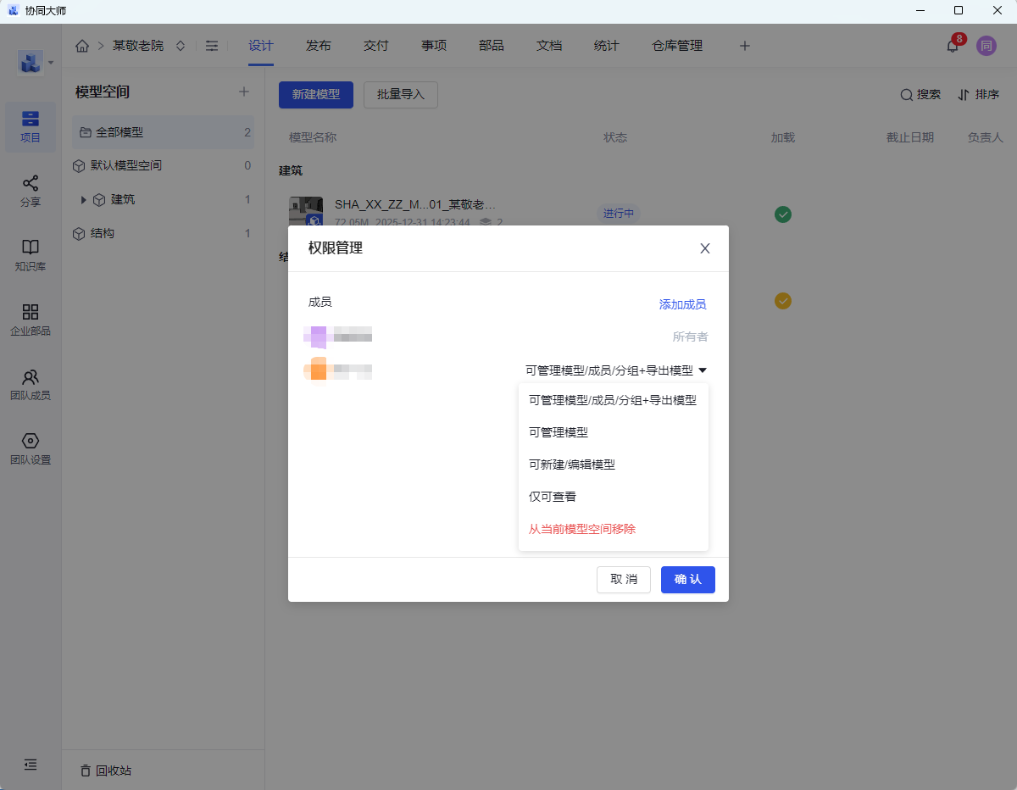This screenshot has width=1017, height=790.
Task: Click the 添加成员 link
Action: [682, 304]
